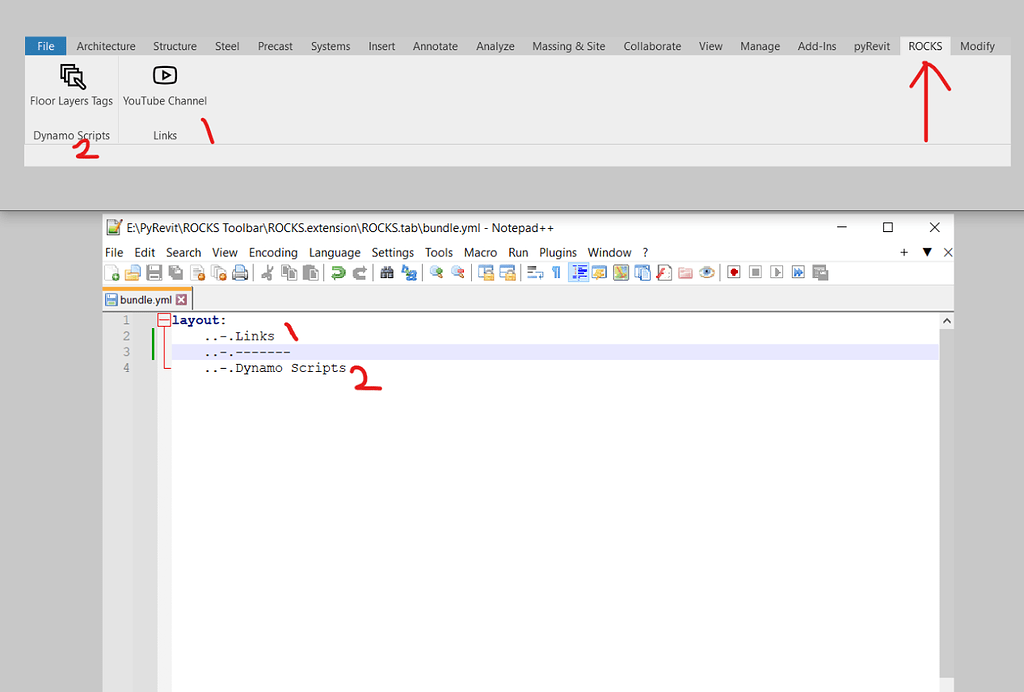The height and width of the screenshot is (692, 1024).
Task: Print the current document
Action: 239,272
